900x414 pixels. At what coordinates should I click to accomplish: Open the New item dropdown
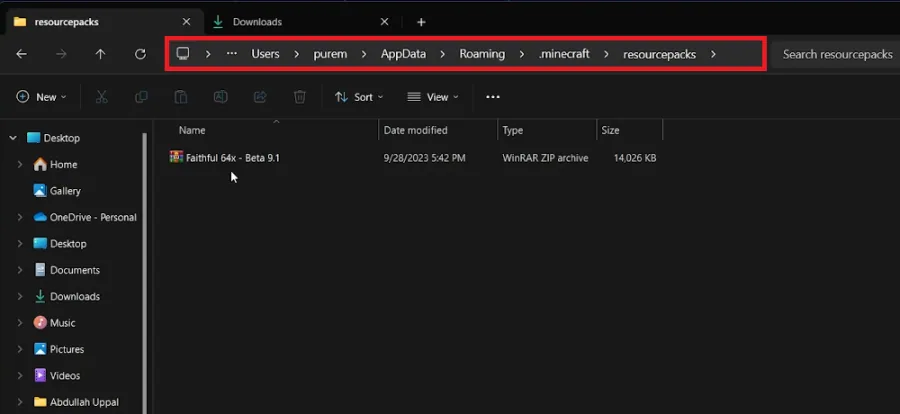click(41, 97)
